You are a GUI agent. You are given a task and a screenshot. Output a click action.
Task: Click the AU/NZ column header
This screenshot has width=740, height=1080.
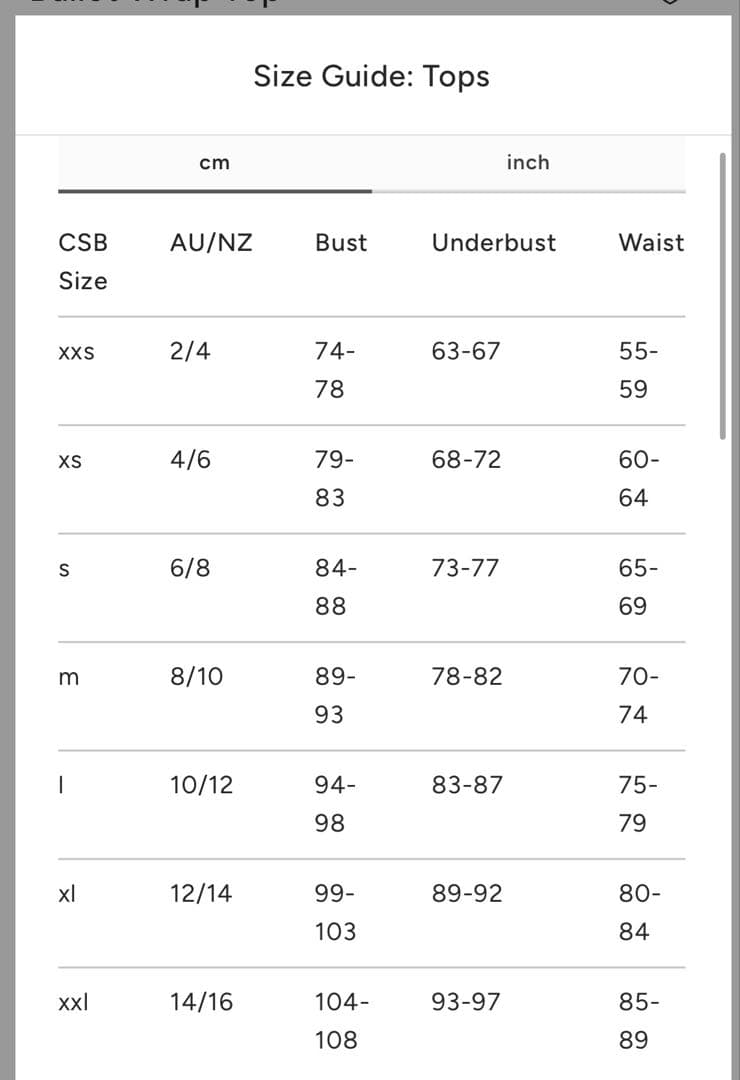coord(211,243)
